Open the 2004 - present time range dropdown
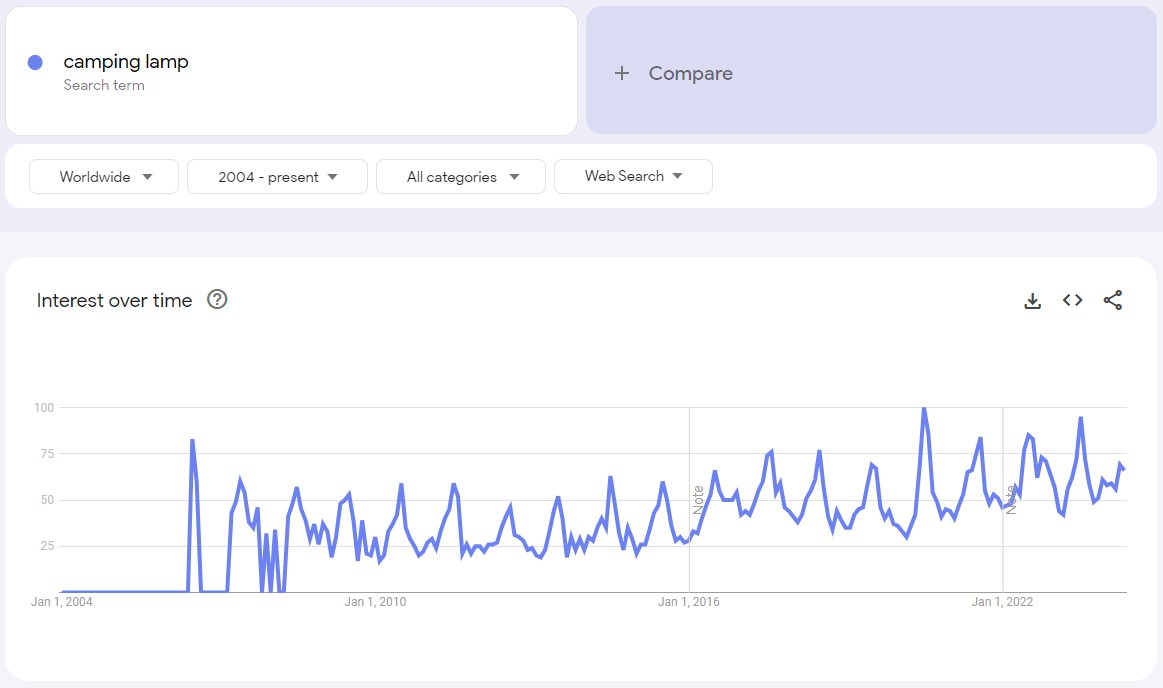Viewport: 1163px width, 688px height. (x=277, y=177)
